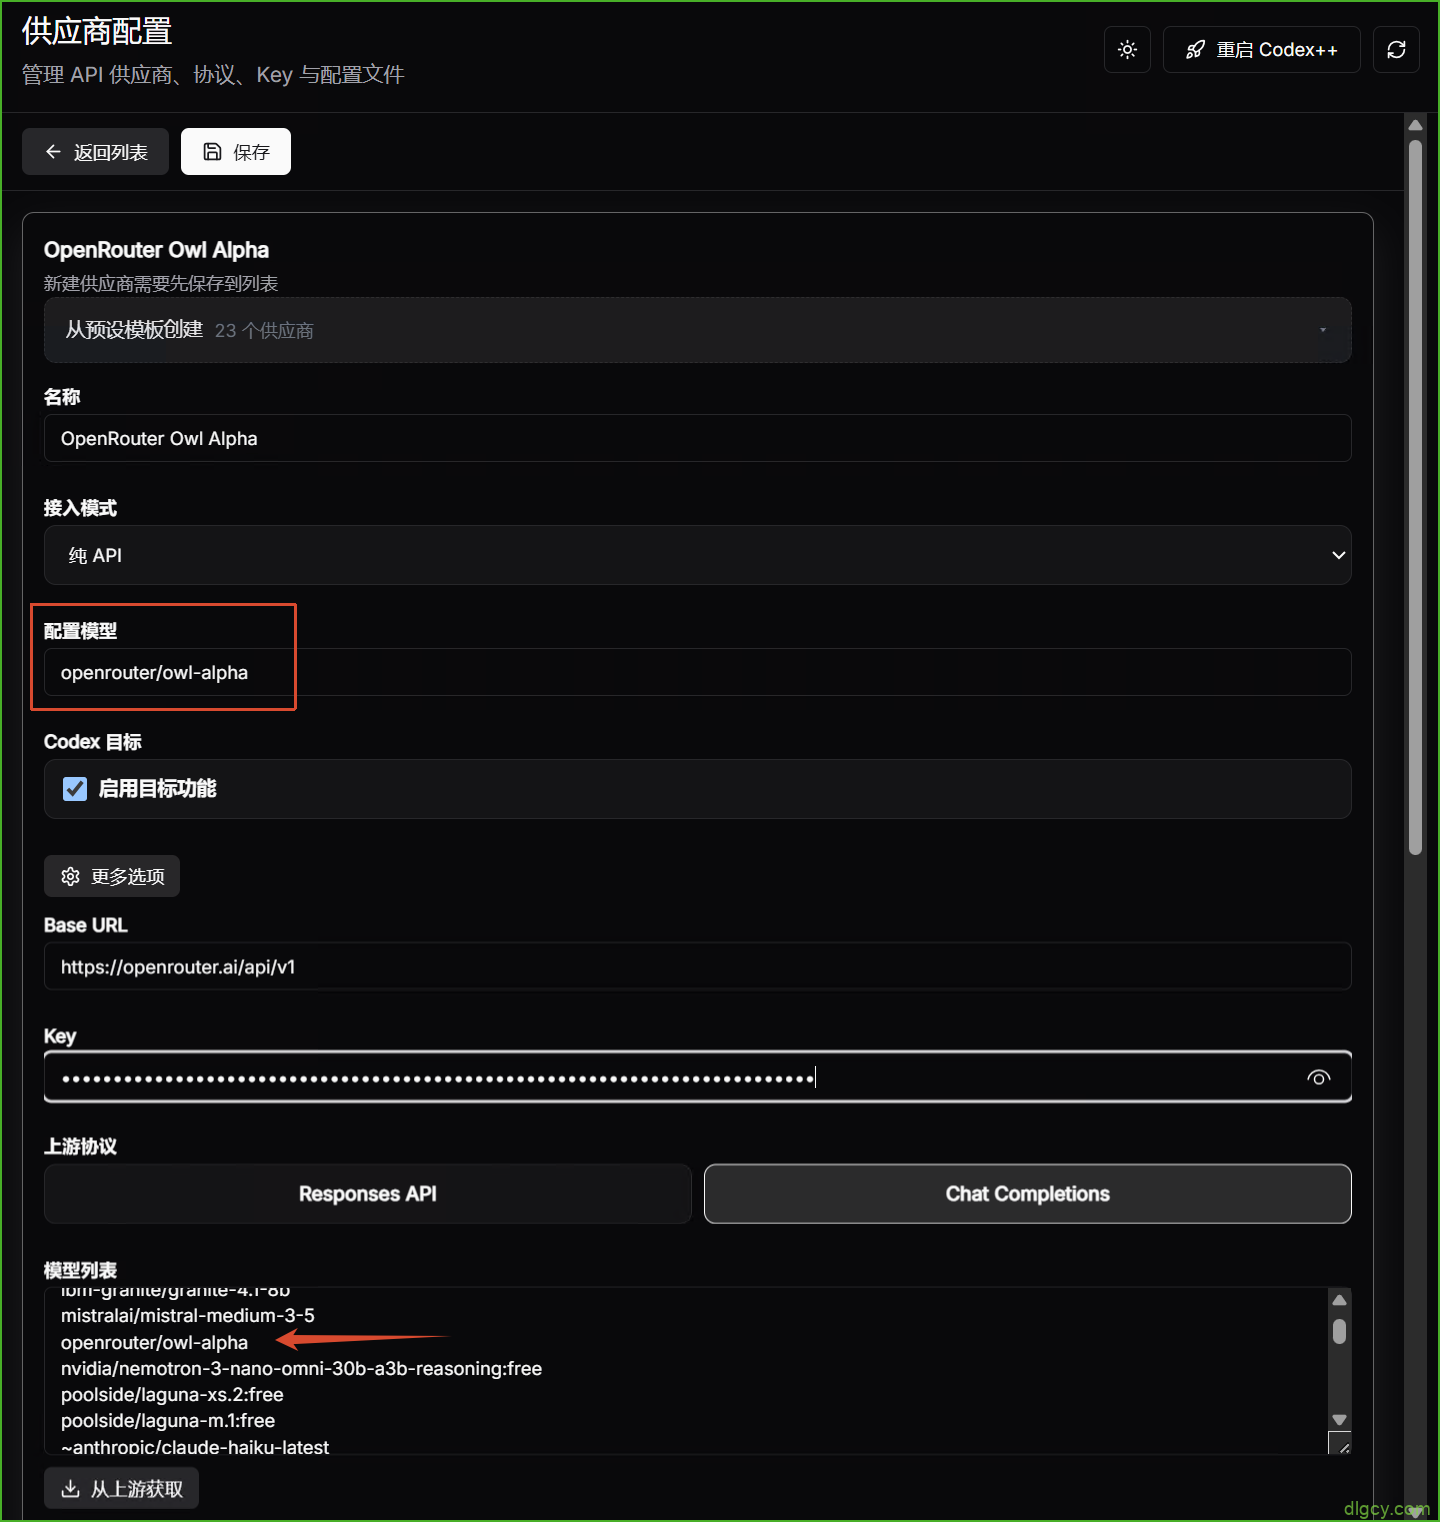Click the model list scroll-down arrow
This screenshot has width=1440, height=1522.
[x=1339, y=1420]
